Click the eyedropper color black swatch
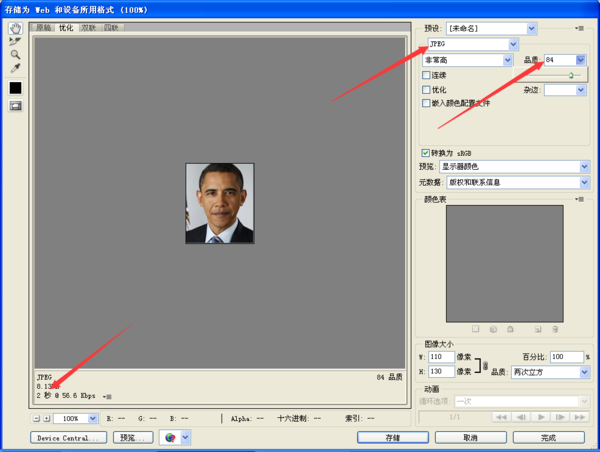This screenshot has width=600, height=452. pyautogui.click(x=15, y=88)
